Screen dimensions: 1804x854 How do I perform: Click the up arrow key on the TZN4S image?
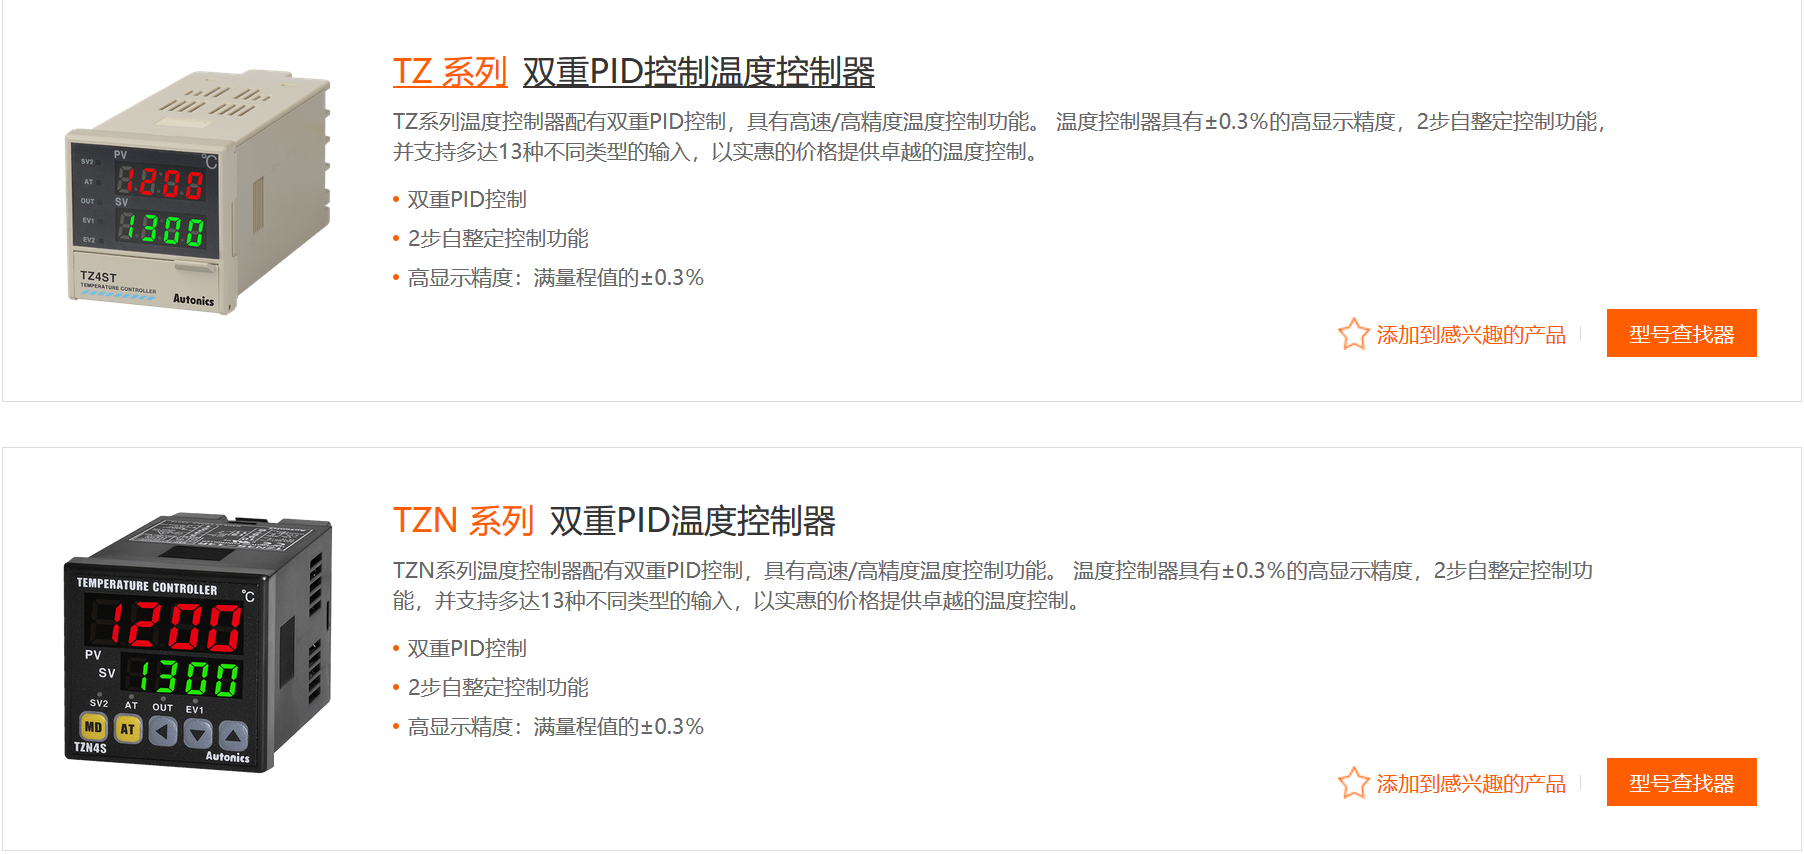(x=233, y=737)
